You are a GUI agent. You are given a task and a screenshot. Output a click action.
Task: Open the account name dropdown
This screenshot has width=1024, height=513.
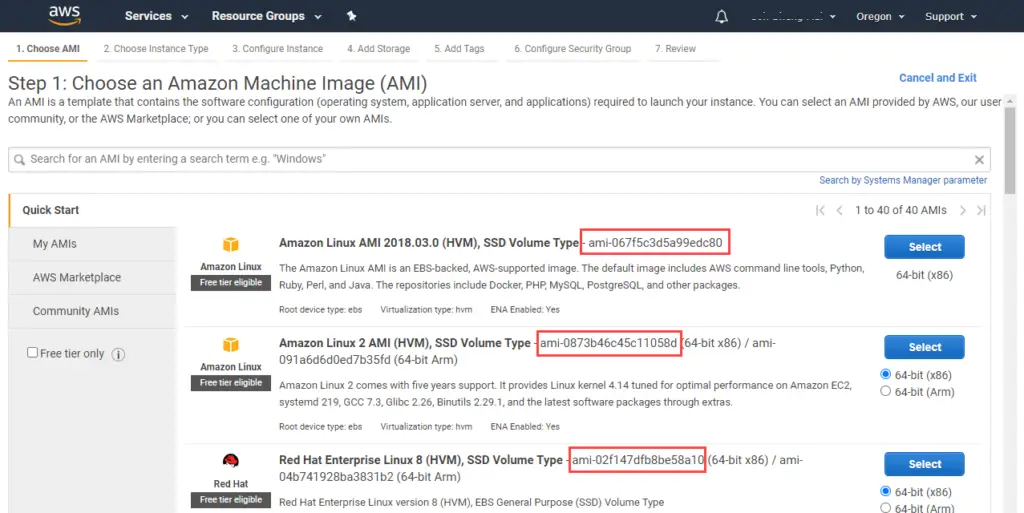pos(793,16)
